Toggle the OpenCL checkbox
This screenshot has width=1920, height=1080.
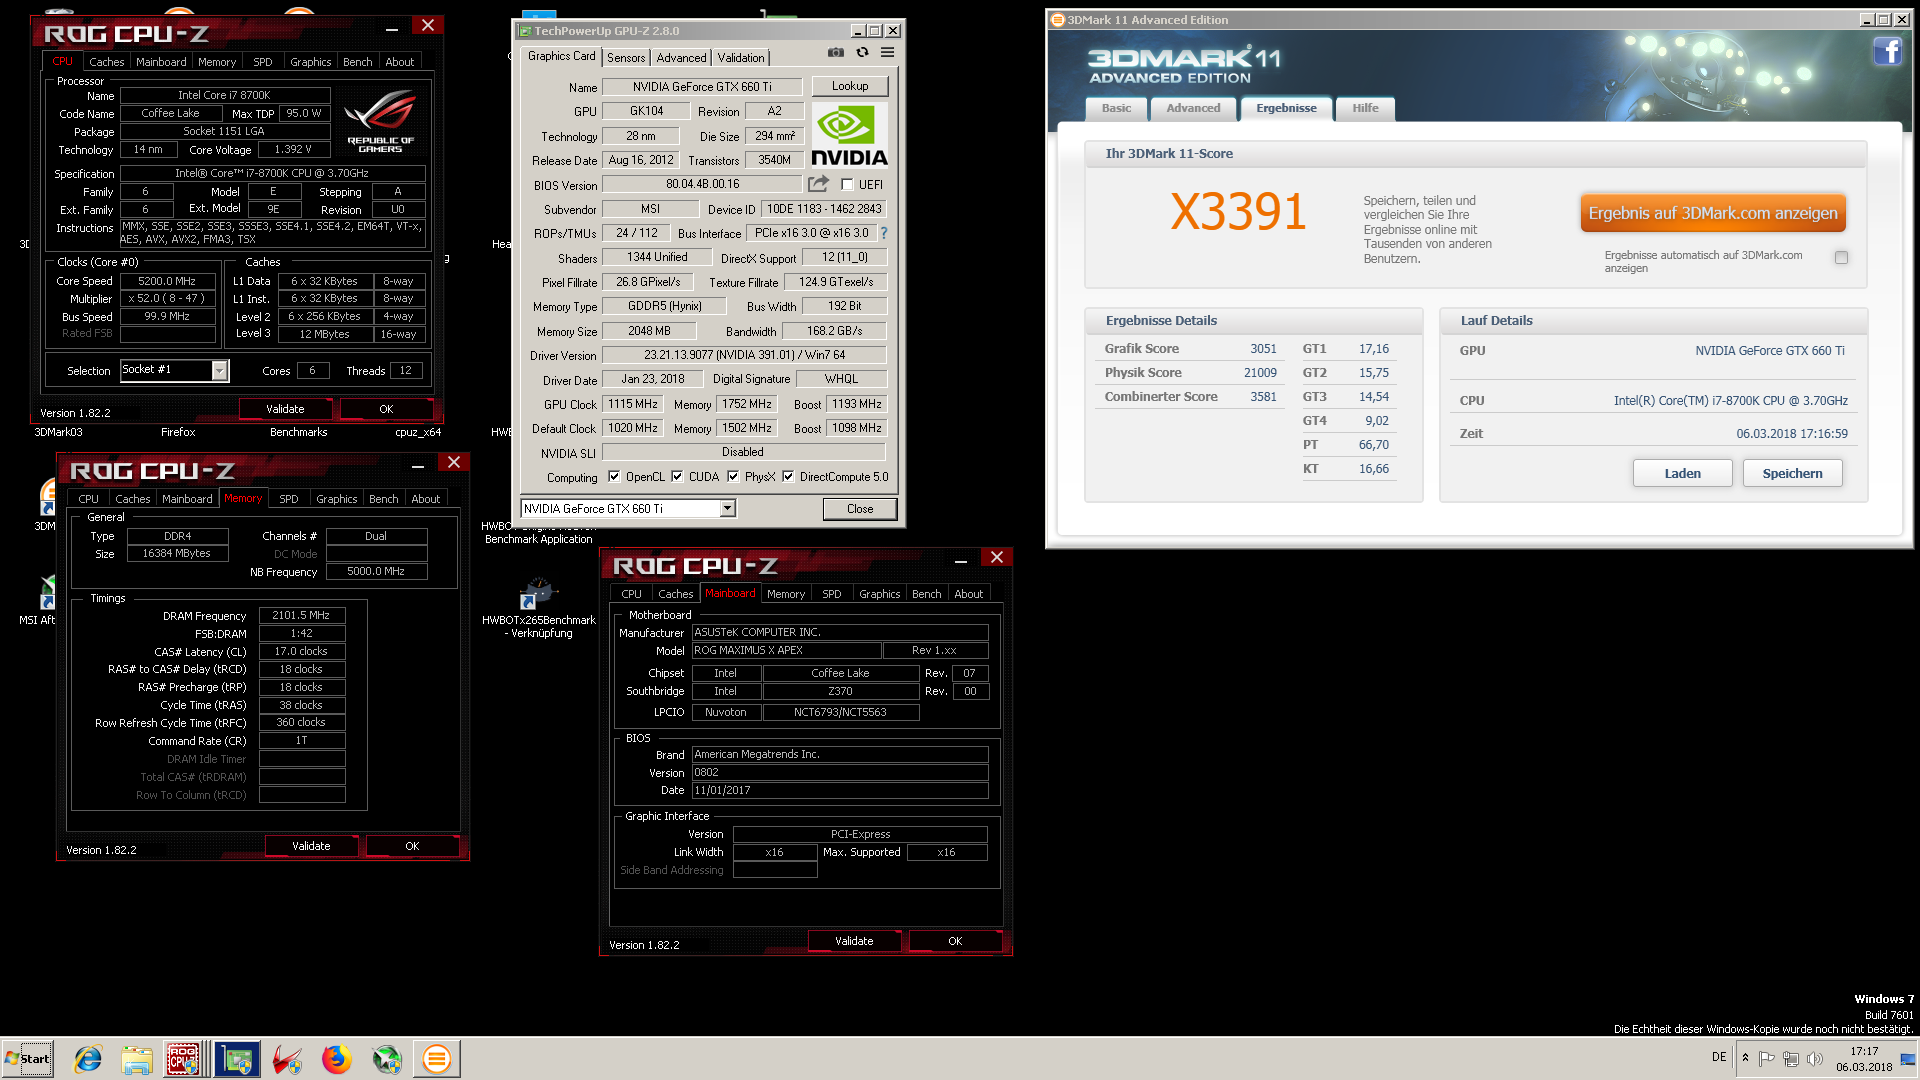click(x=614, y=477)
